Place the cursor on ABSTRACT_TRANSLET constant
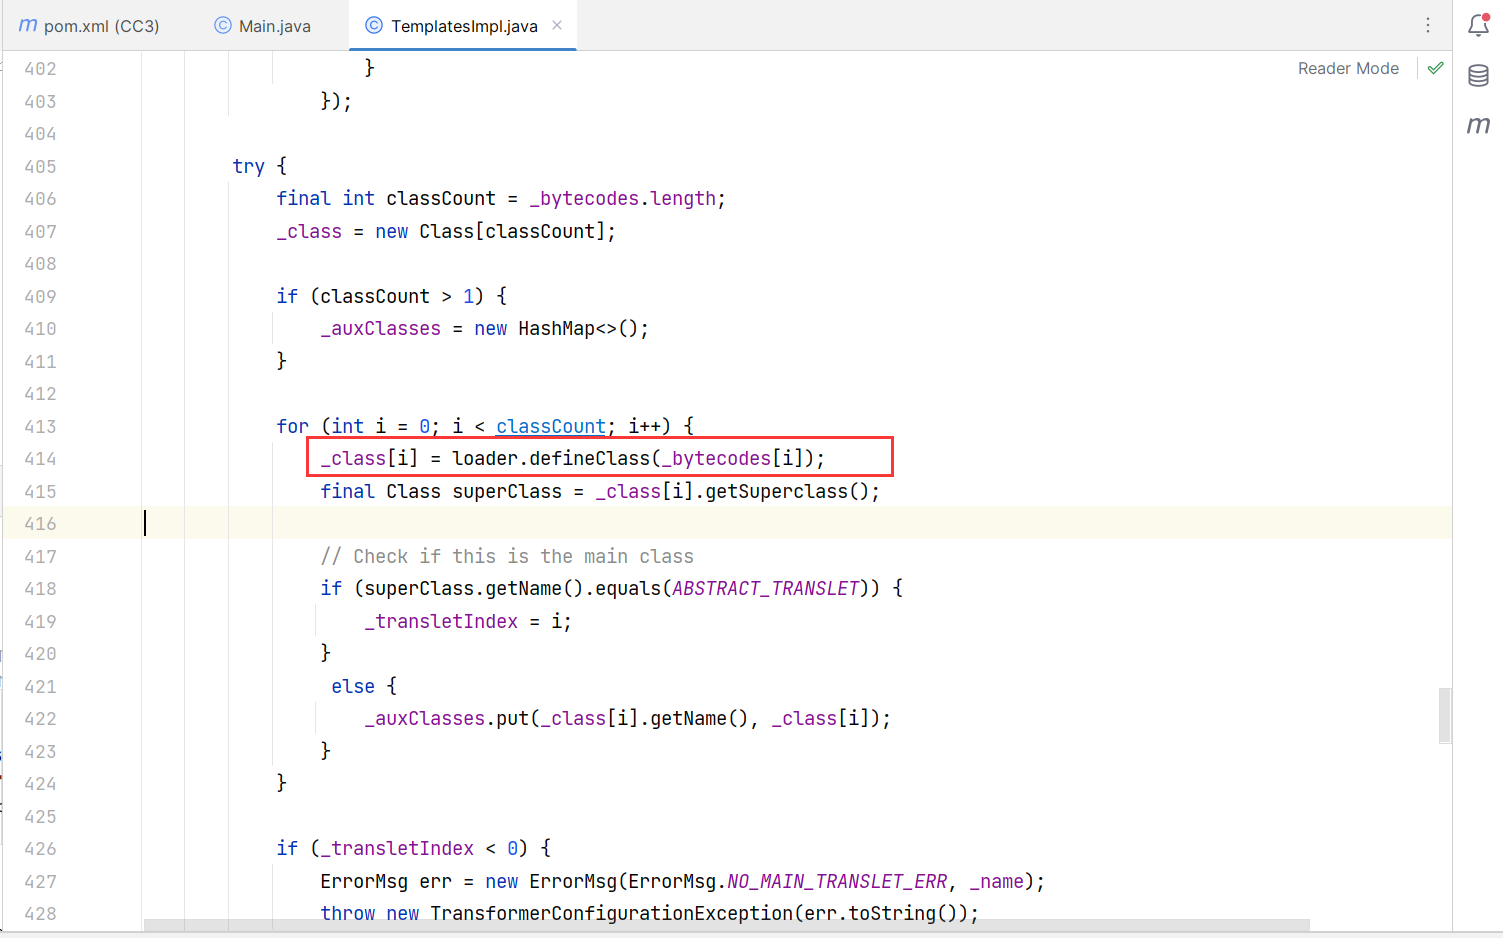The width and height of the screenshot is (1503, 938). click(765, 589)
